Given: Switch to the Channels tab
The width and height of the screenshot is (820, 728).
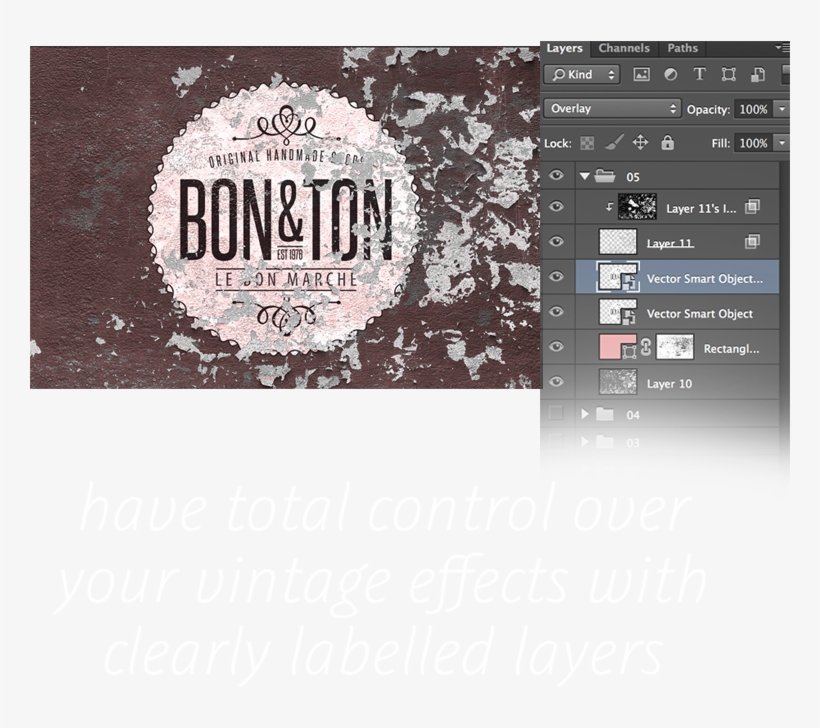Looking at the screenshot, I should coord(625,47).
